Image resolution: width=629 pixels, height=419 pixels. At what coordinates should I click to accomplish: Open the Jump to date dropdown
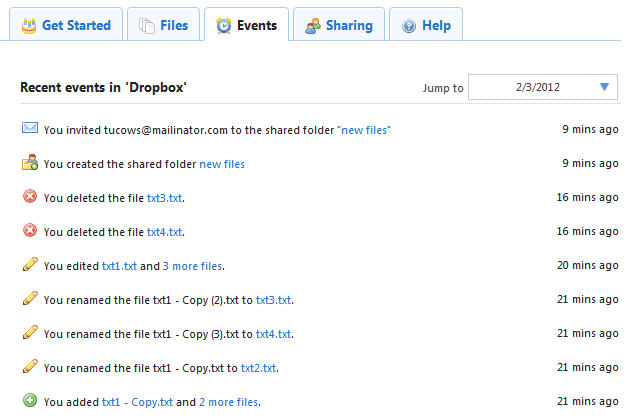click(543, 87)
